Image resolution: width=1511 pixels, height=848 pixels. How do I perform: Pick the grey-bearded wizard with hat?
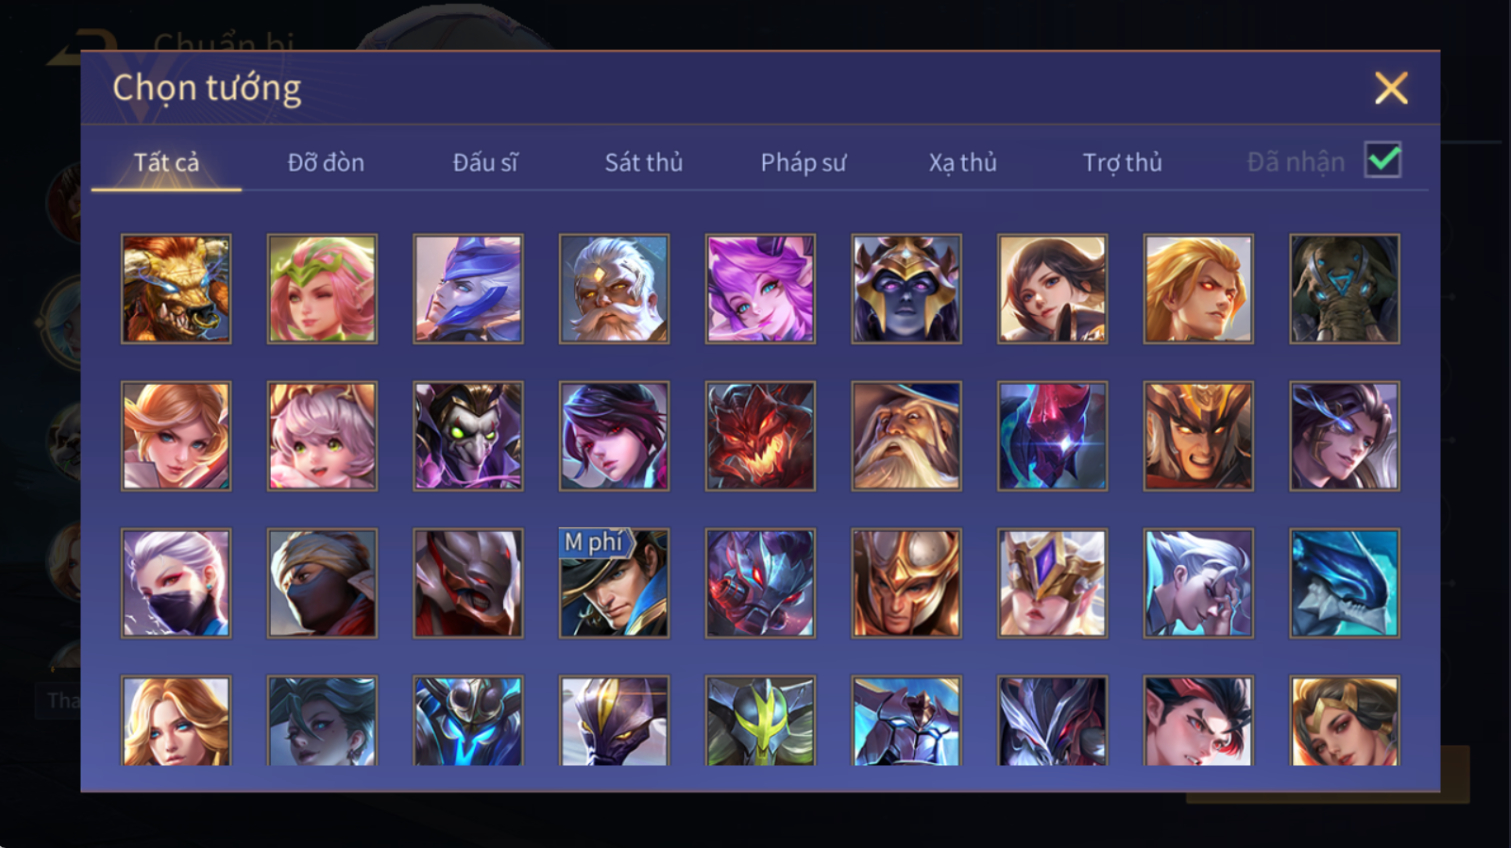[x=906, y=436]
